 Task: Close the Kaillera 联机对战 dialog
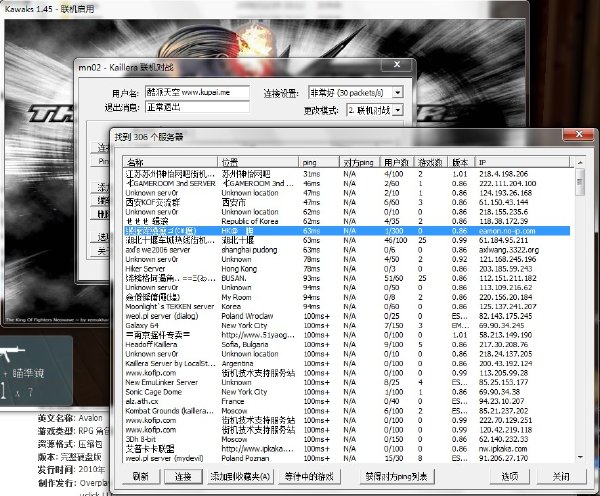point(397,65)
